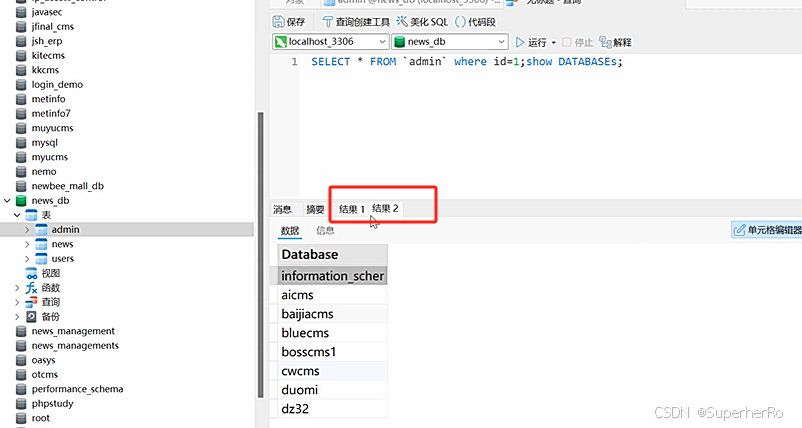Select oasys in the database tree

pos(43,360)
